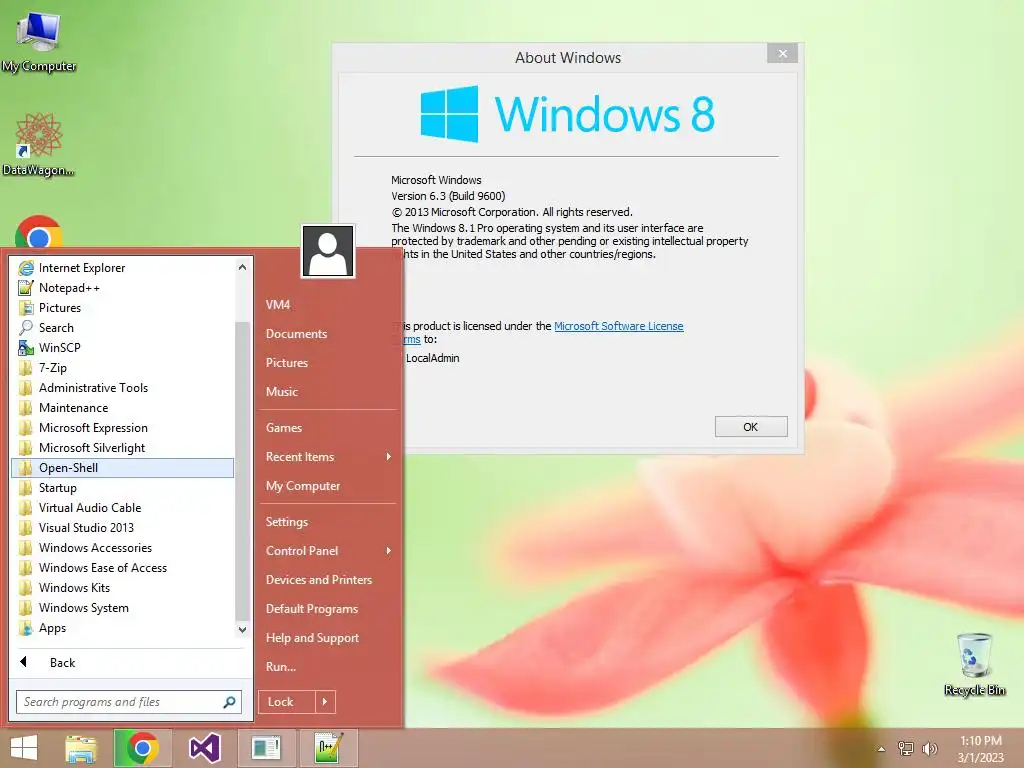Click OK in About Windows dialog

coord(751,426)
